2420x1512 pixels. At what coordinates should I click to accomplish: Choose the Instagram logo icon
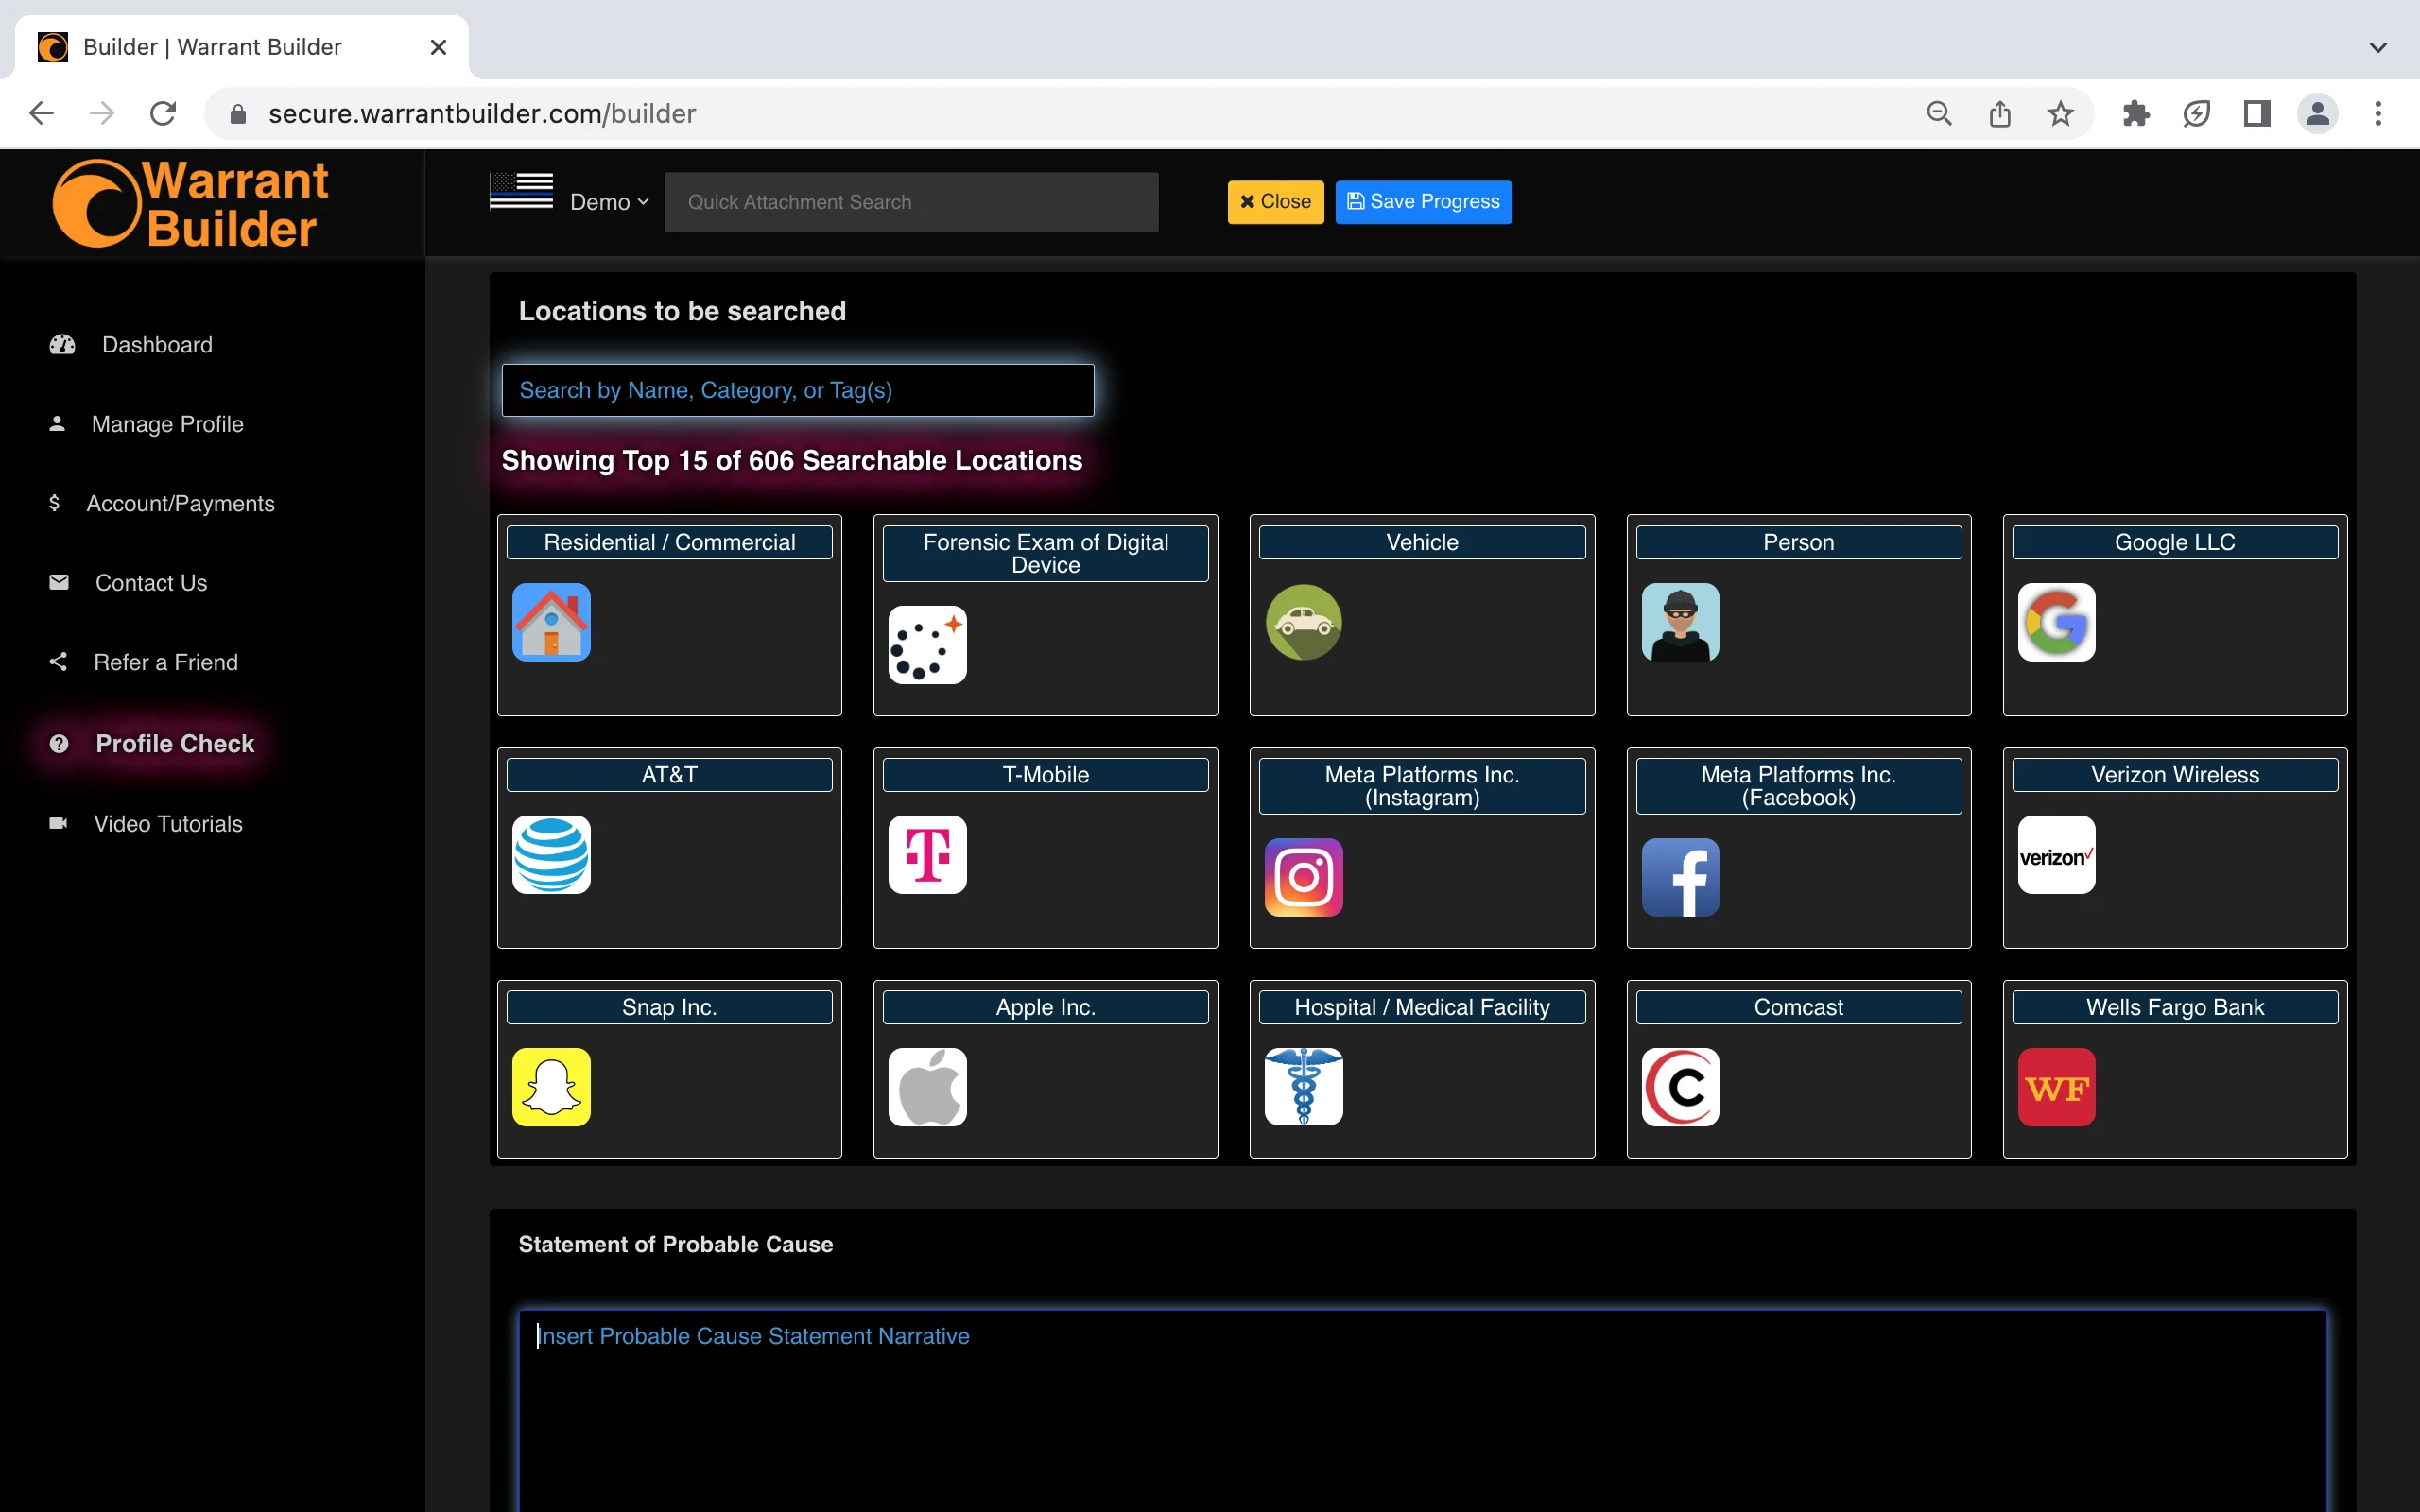click(1304, 878)
